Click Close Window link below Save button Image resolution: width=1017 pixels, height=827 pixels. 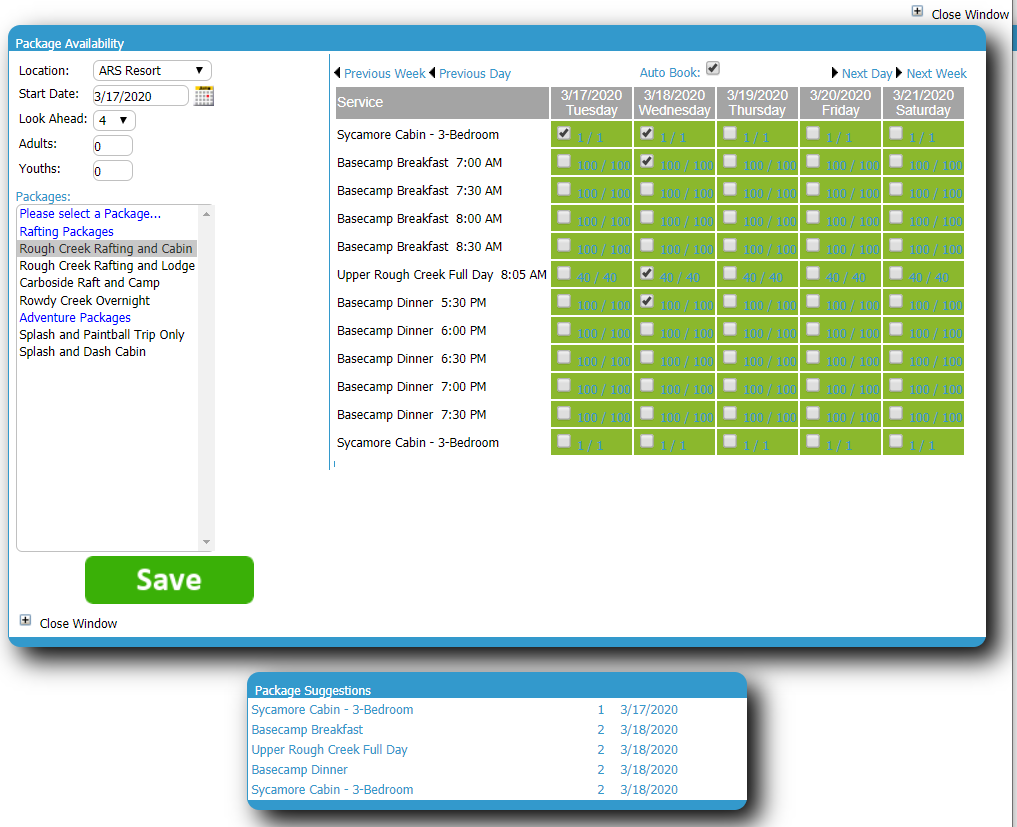coord(78,623)
